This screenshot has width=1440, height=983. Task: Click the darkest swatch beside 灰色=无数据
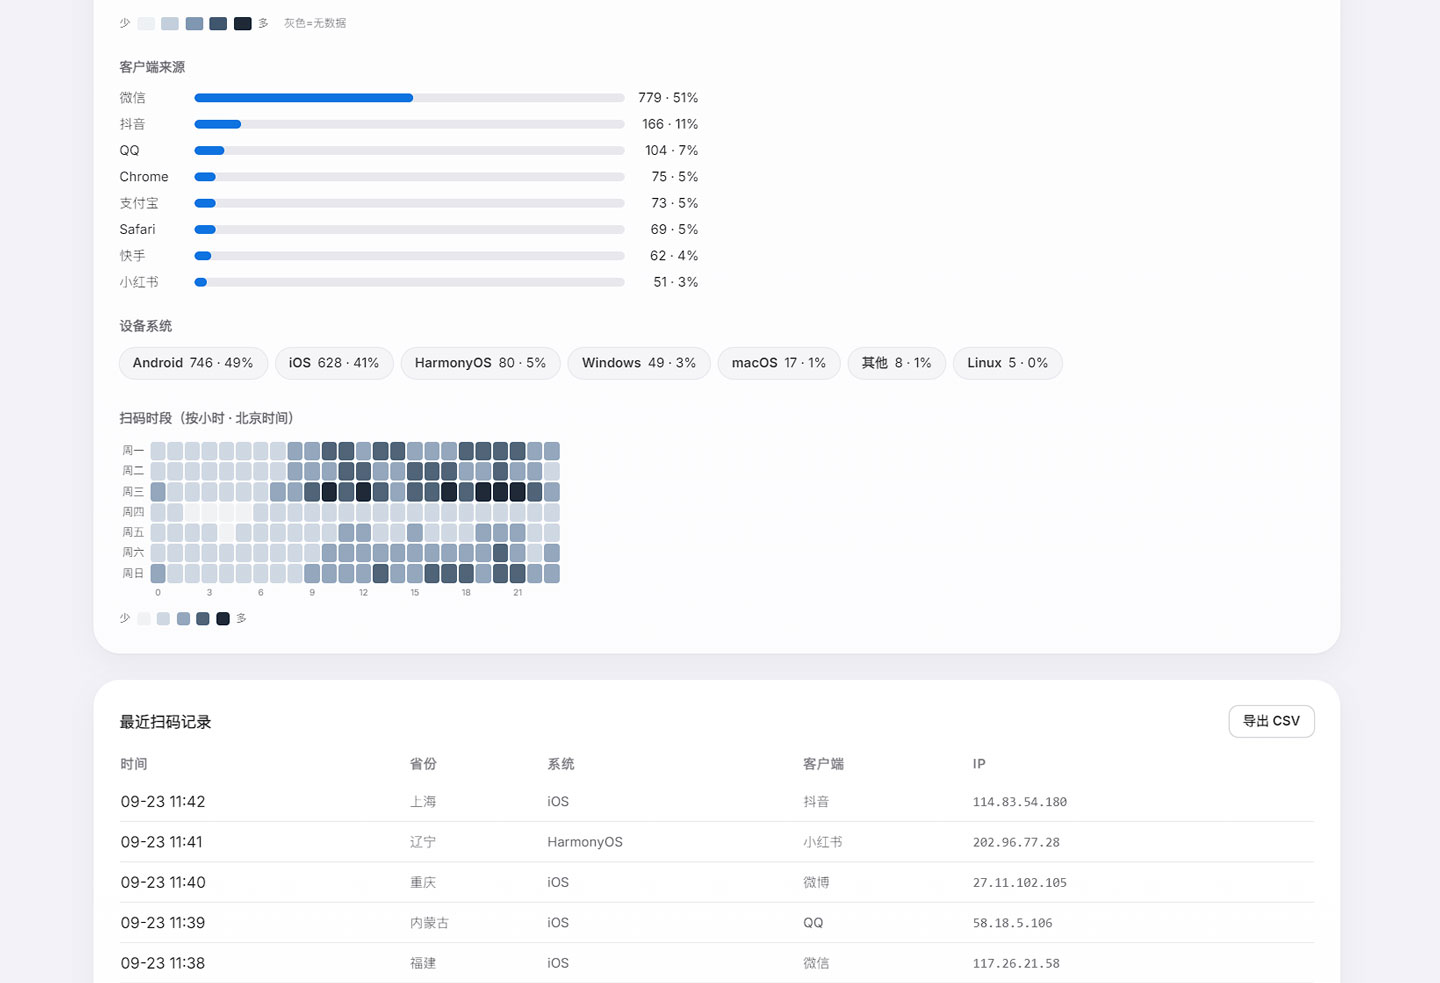pos(242,23)
